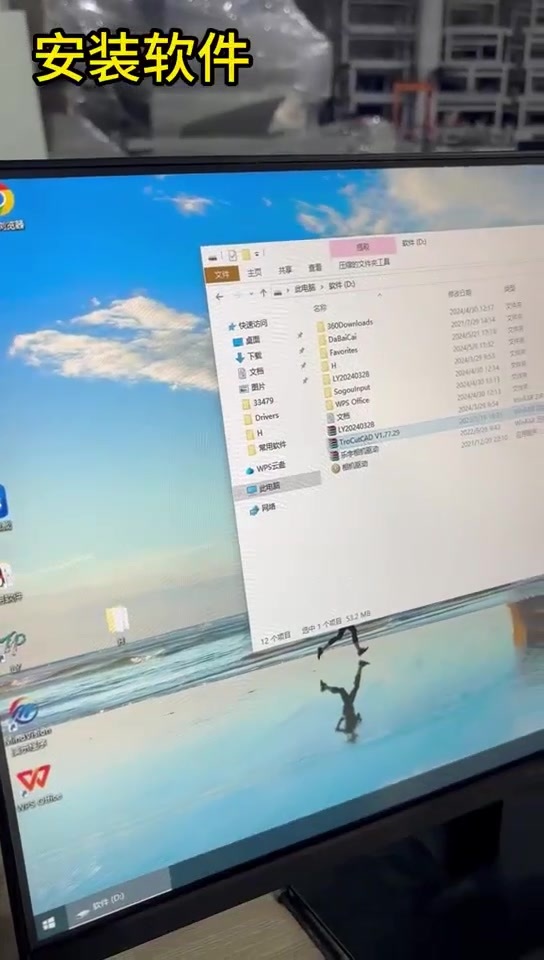Click the Windows Start button

(50, 923)
